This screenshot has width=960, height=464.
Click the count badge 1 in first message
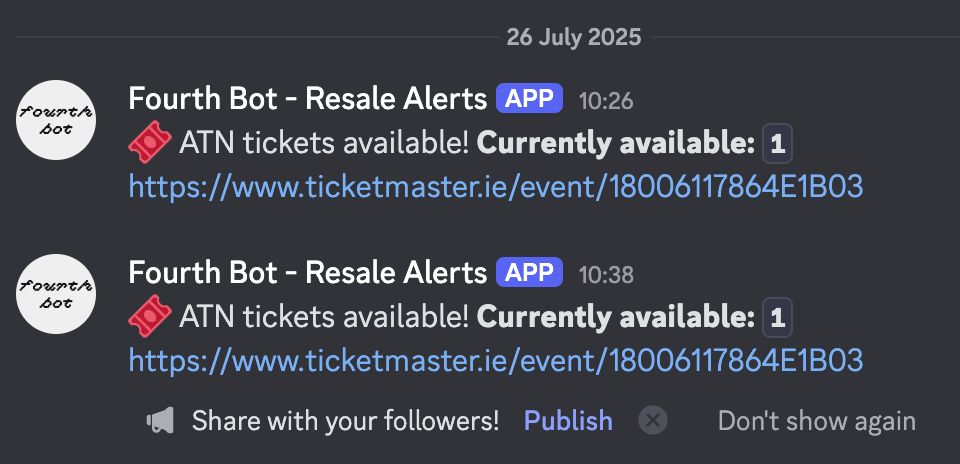(x=778, y=144)
